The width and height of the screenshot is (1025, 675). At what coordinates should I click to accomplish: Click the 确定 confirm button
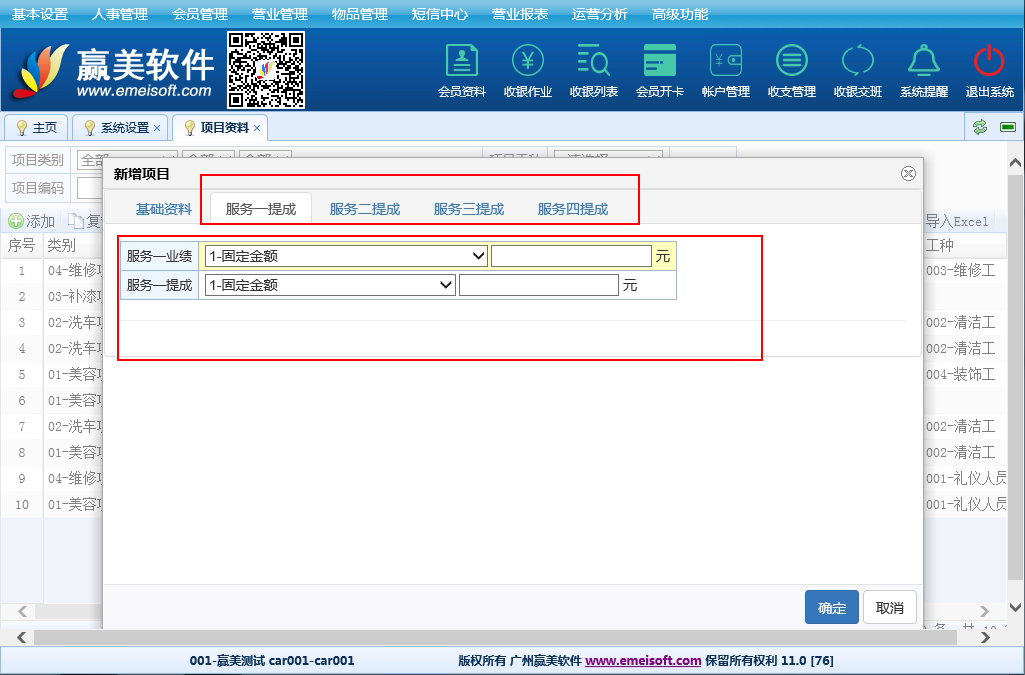[x=831, y=608]
